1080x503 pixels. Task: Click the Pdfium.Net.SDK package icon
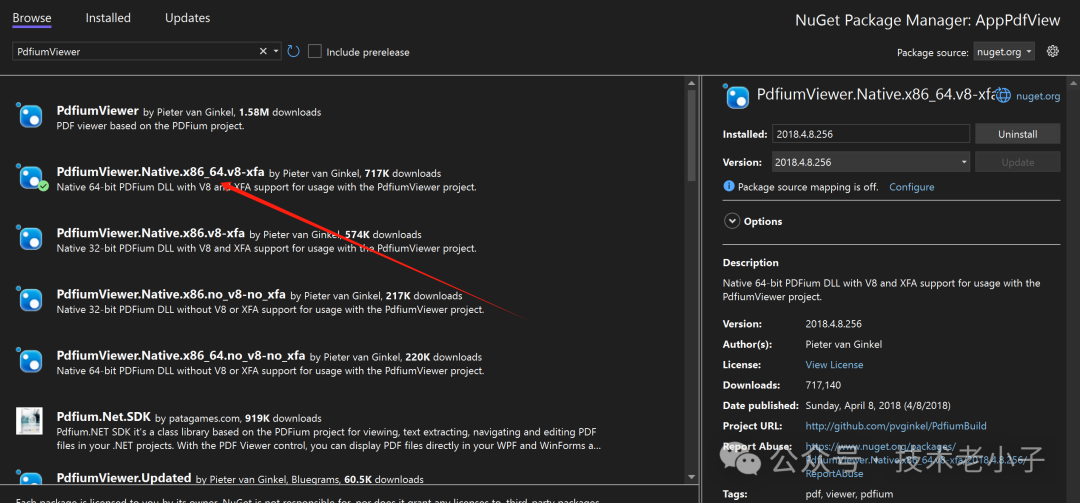pos(30,421)
